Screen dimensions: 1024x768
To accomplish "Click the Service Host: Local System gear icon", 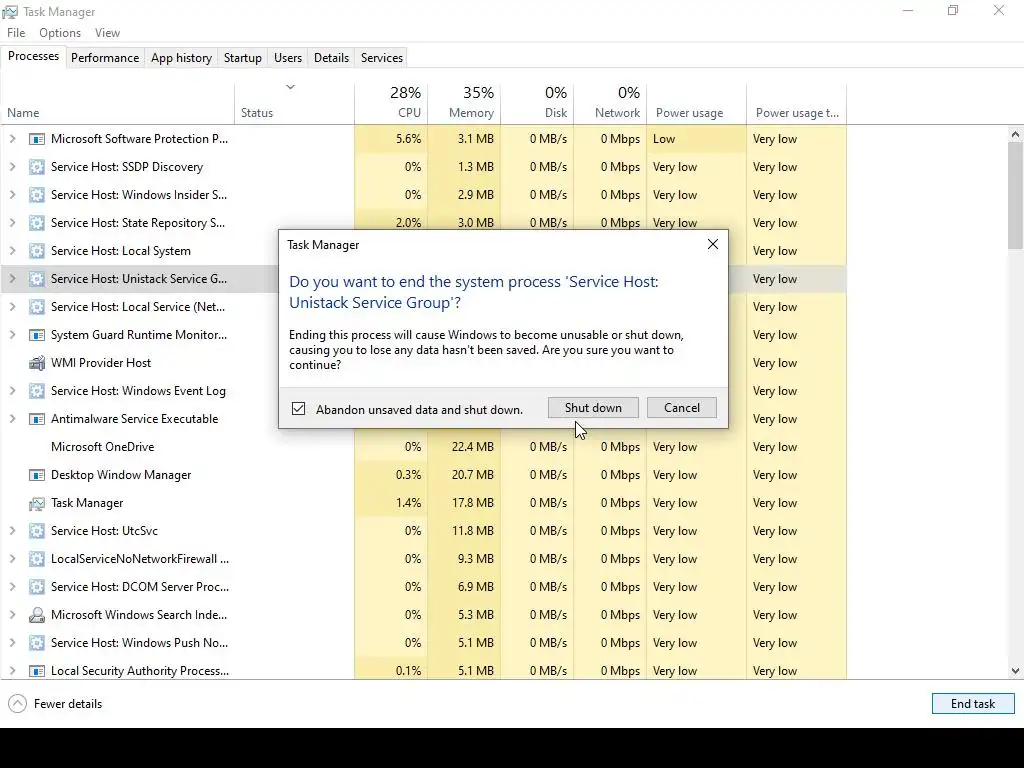I will (37, 251).
